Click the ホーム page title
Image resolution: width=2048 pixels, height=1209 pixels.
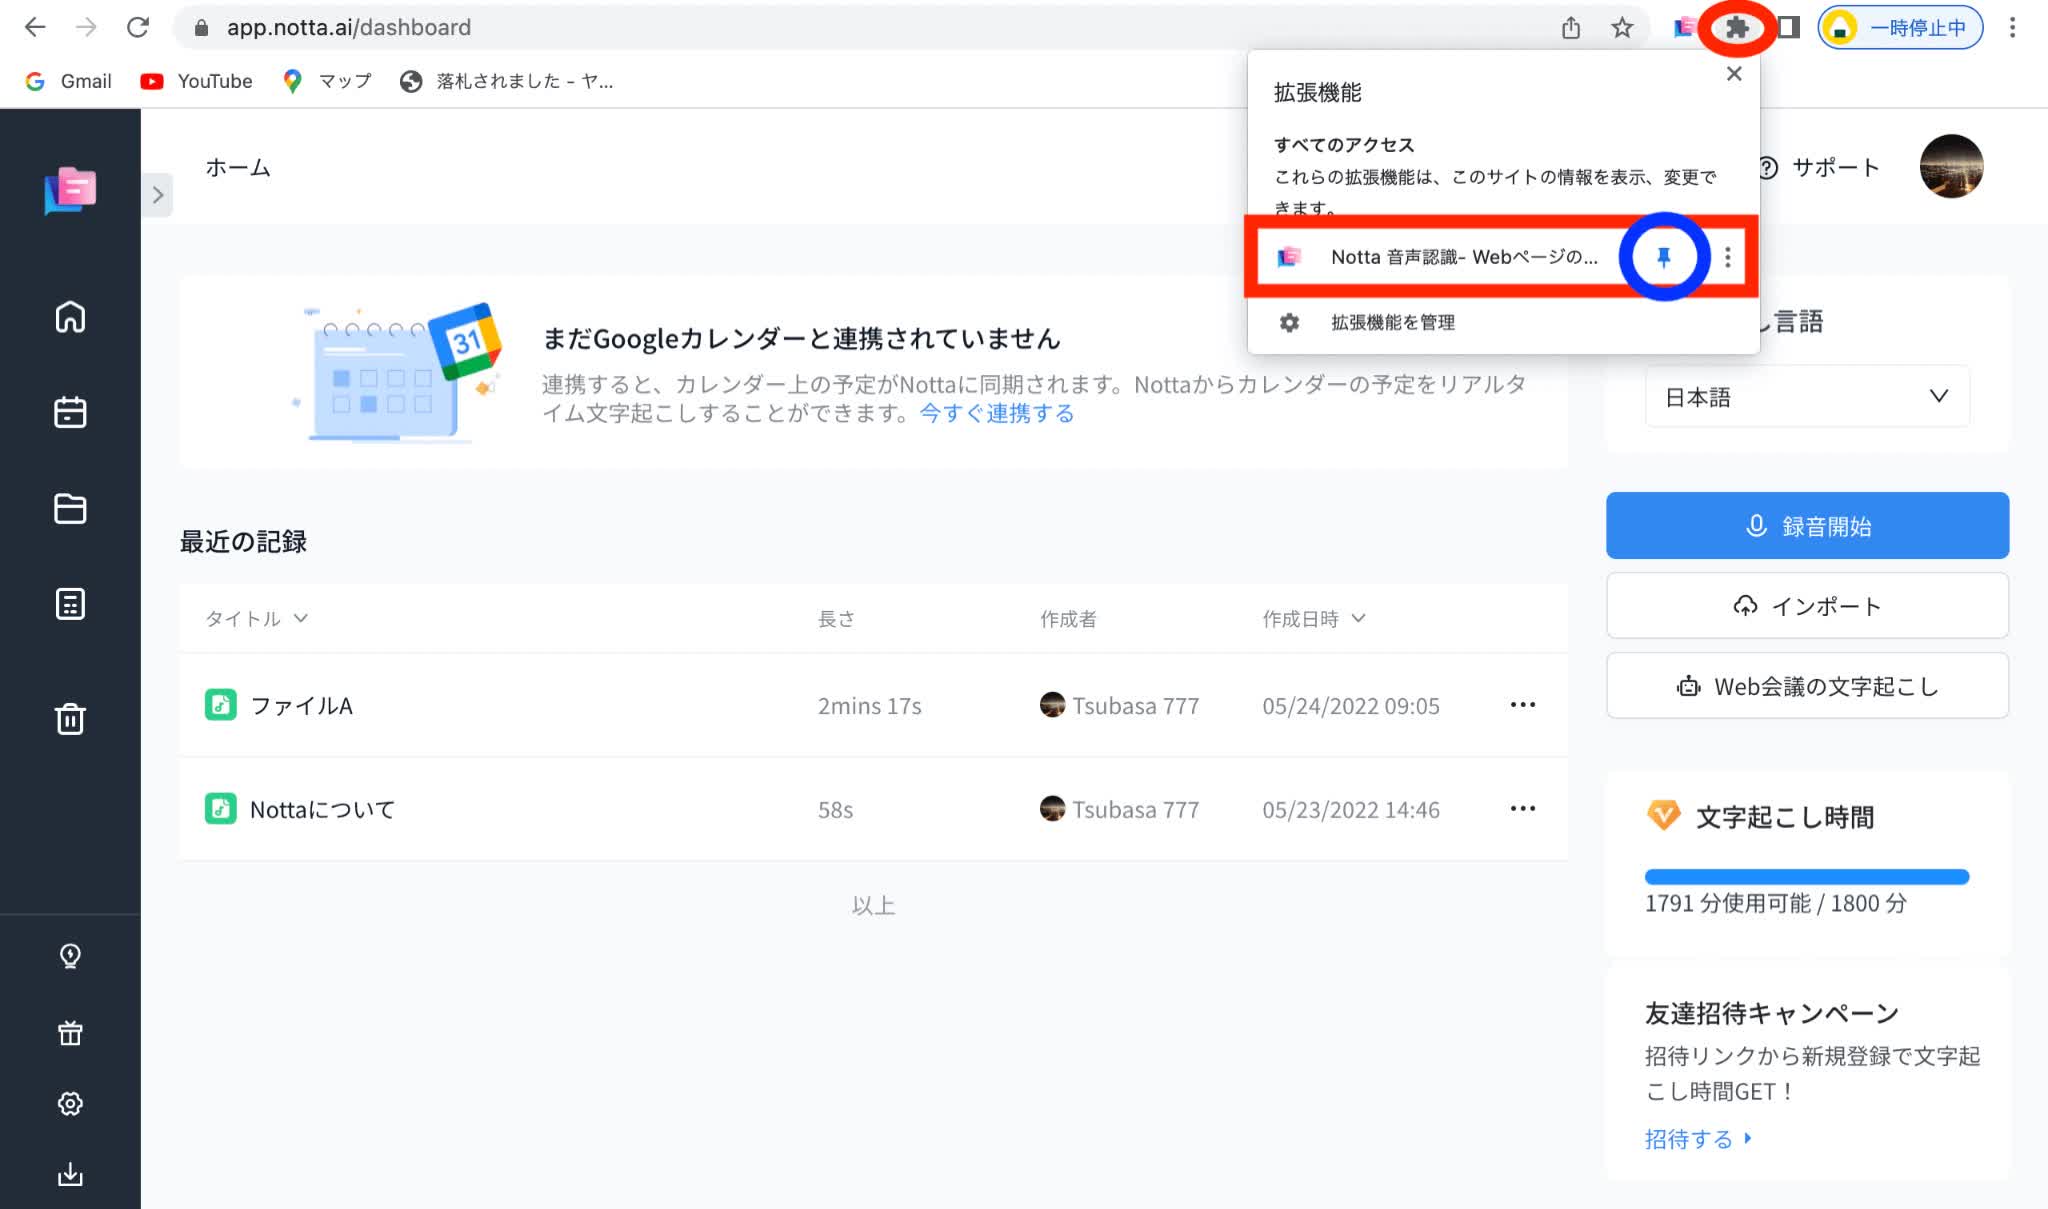(238, 167)
